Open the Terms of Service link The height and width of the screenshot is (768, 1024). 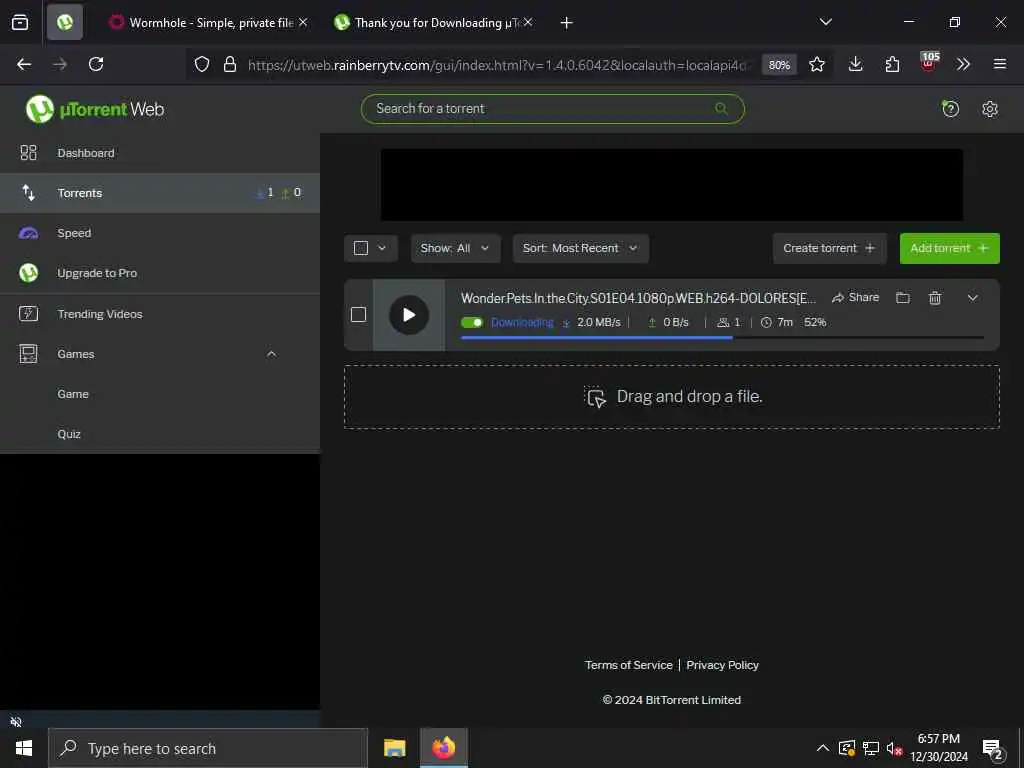click(x=628, y=665)
